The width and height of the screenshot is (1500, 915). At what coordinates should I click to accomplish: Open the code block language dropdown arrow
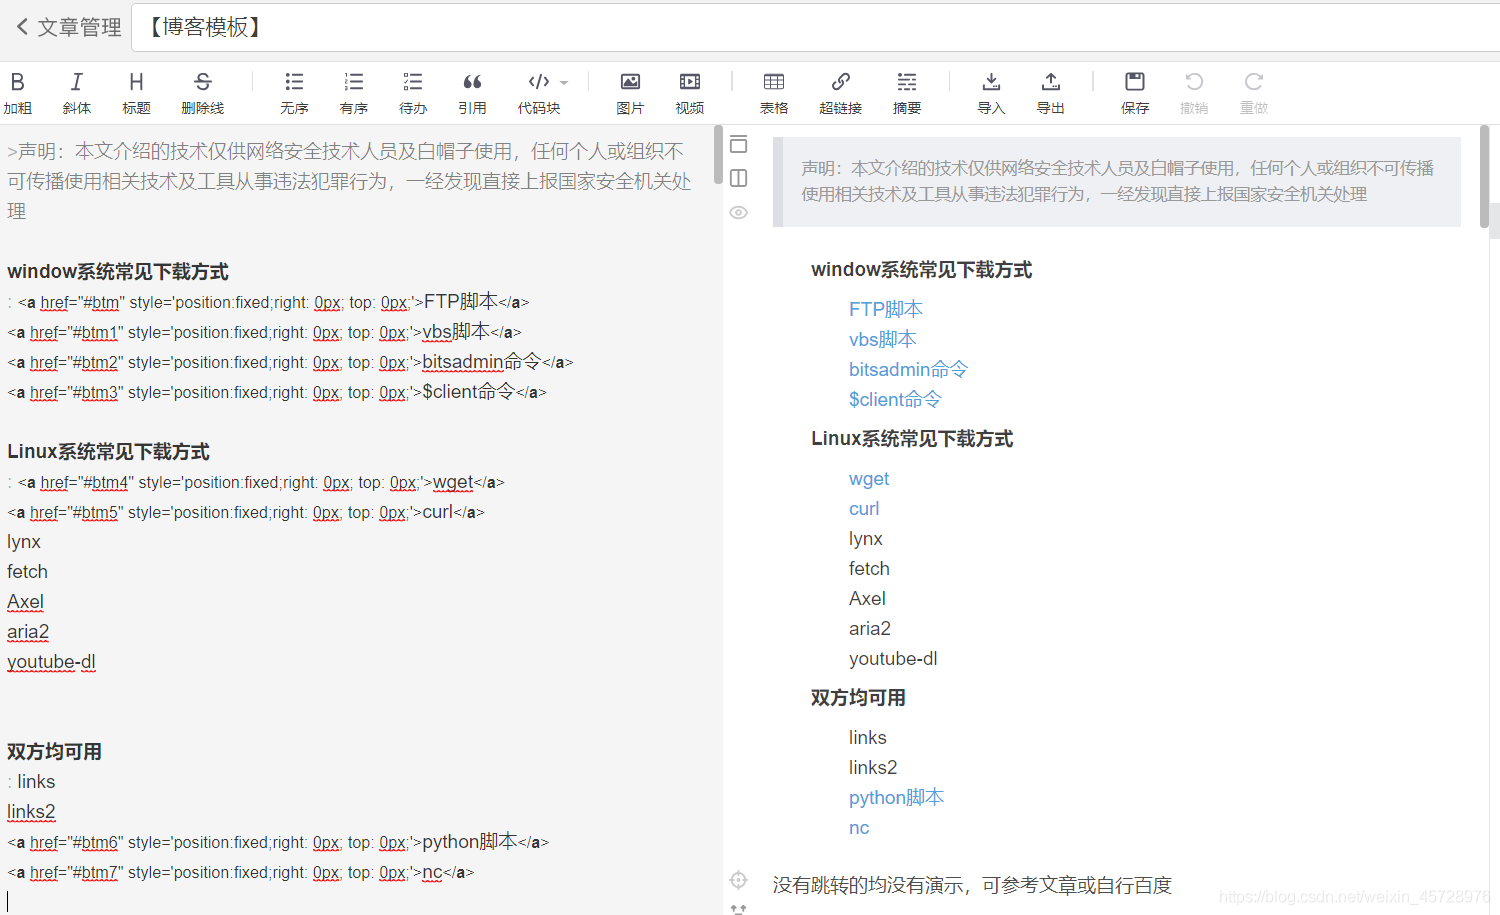coord(564,83)
